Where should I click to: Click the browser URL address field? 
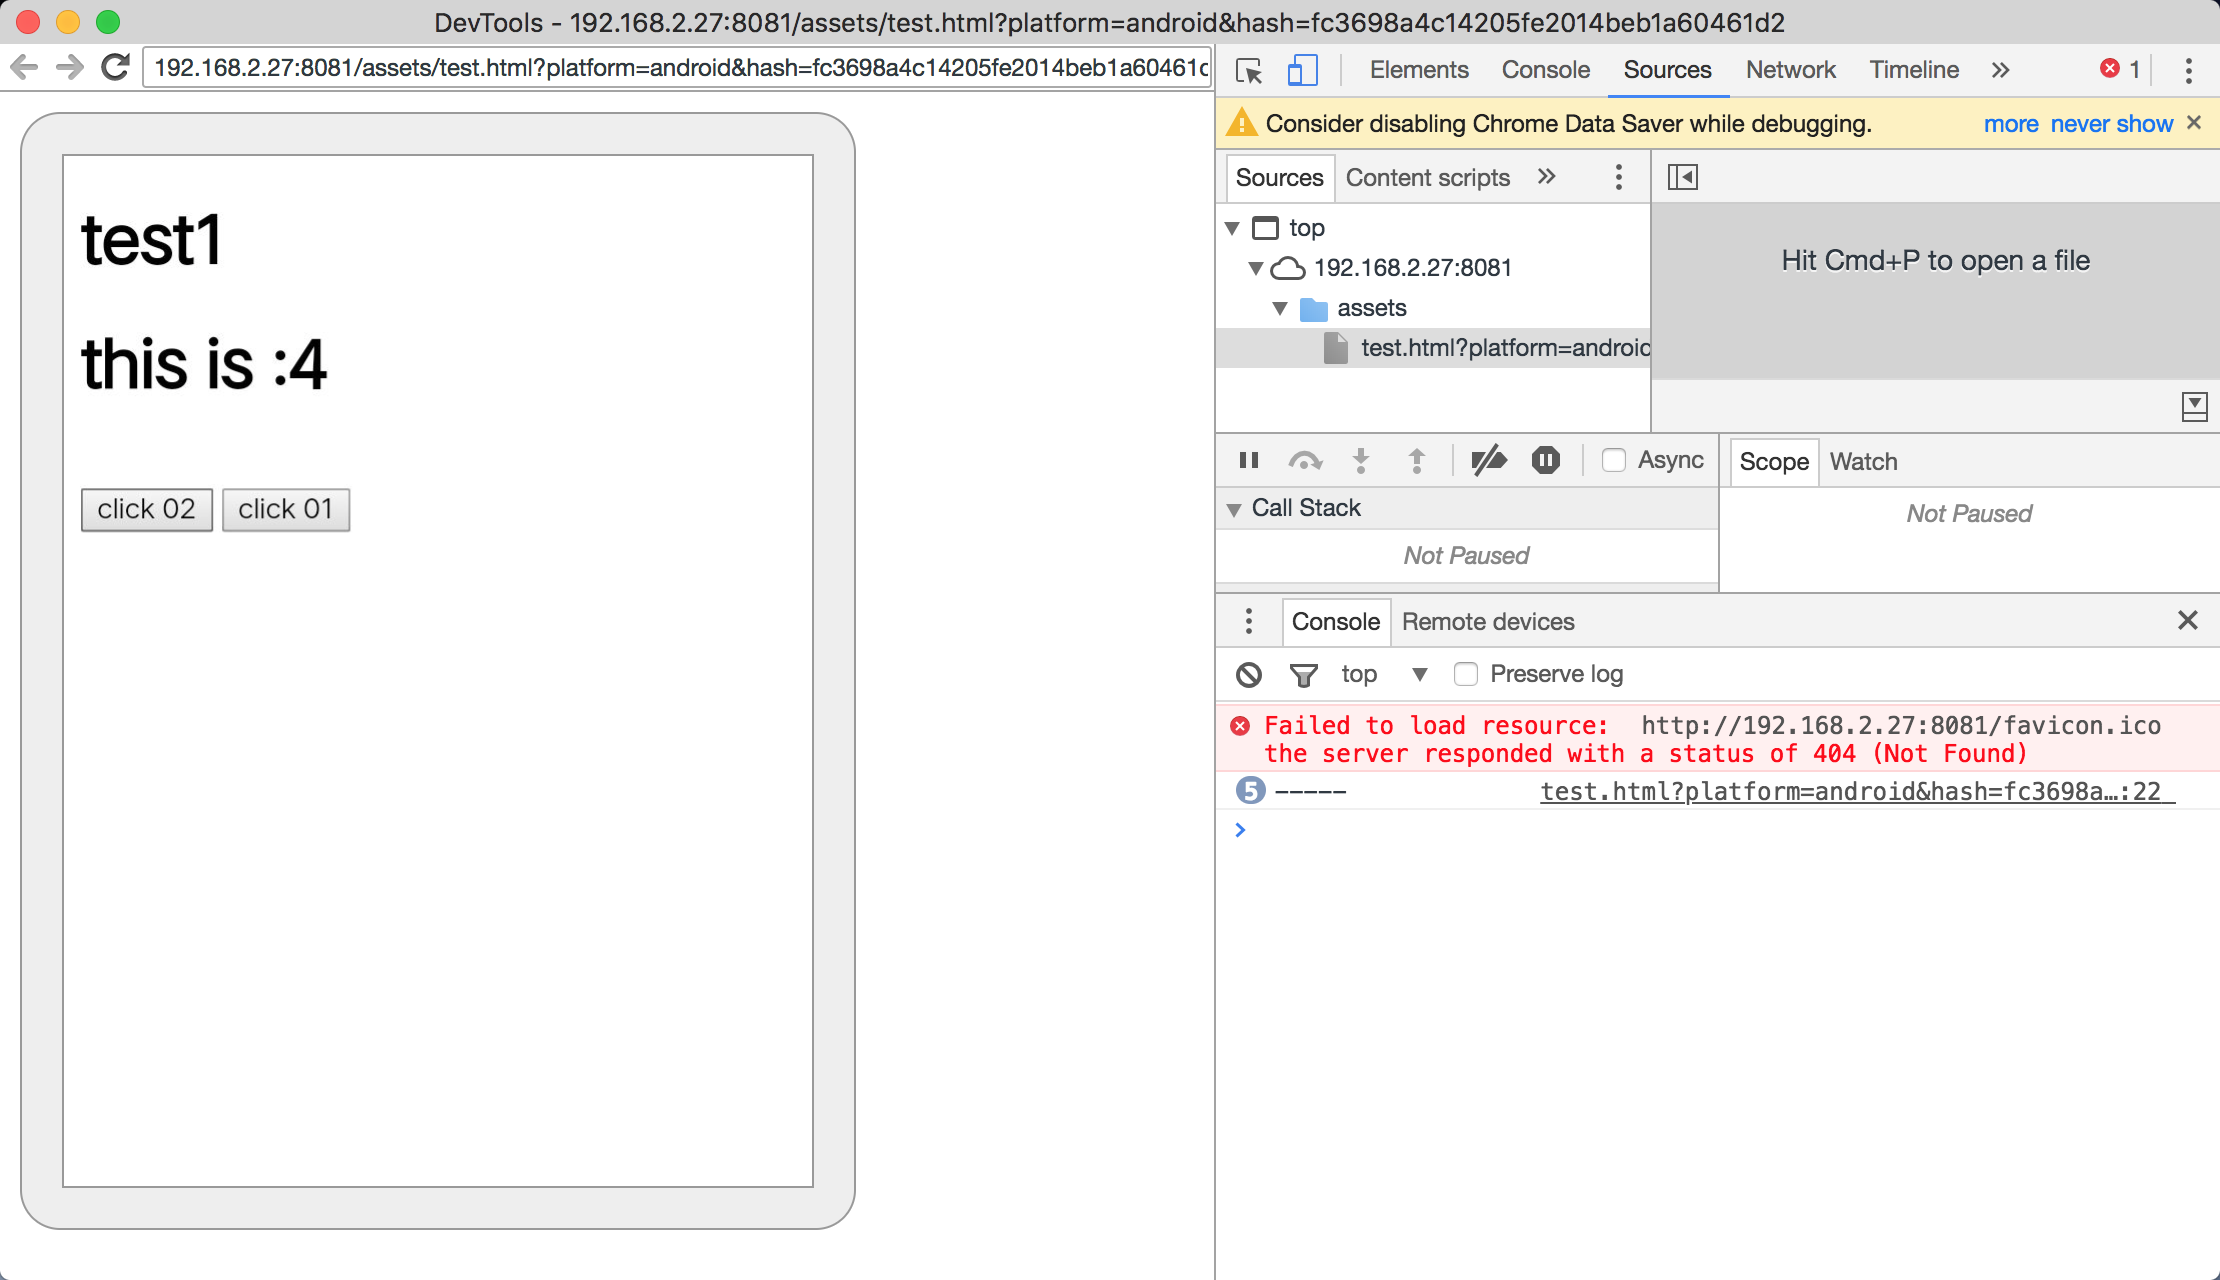680,68
